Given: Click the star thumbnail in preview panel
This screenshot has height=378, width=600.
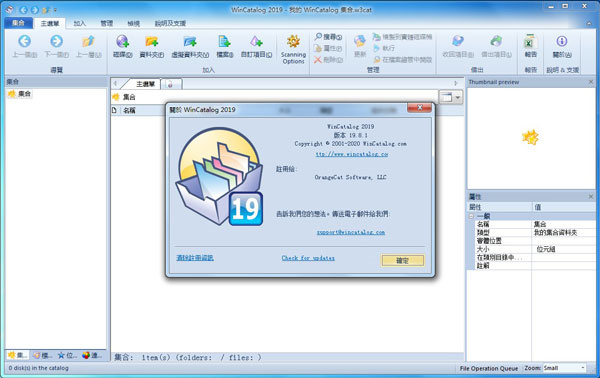Looking at the screenshot, I should click(x=530, y=137).
